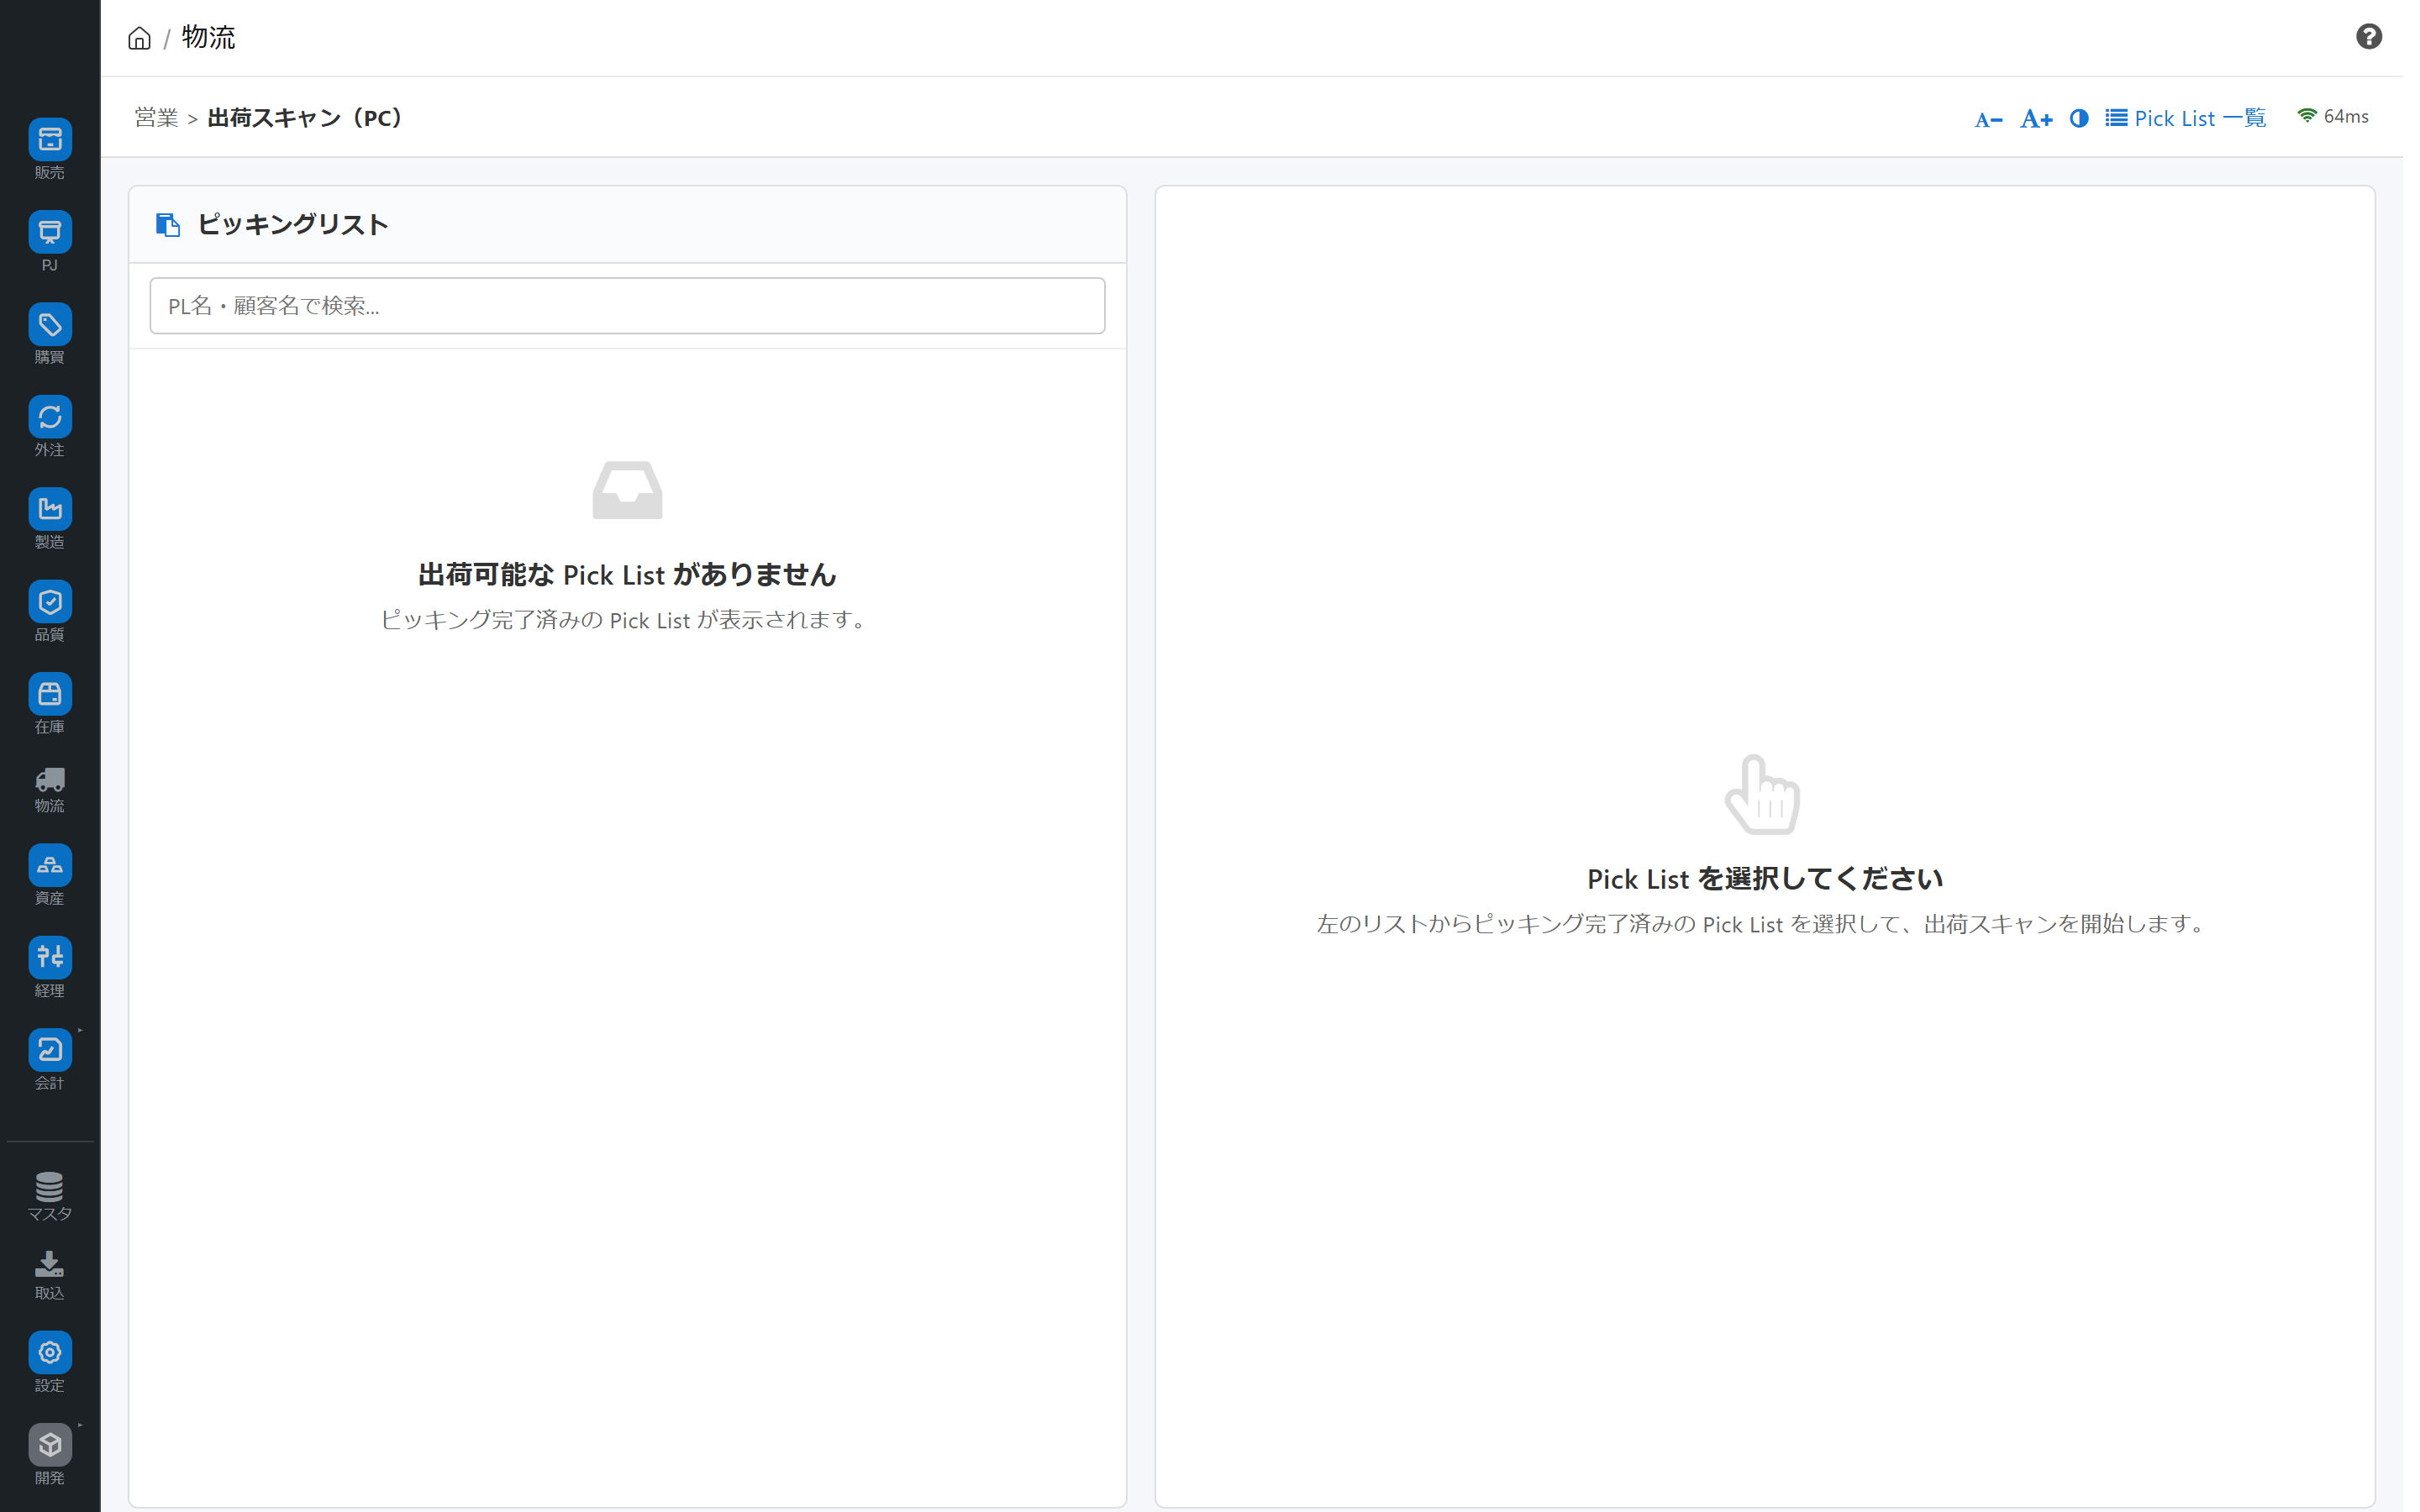Decrease font size with A− icon
The image size is (2420, 1512).
pos(1988,119)
